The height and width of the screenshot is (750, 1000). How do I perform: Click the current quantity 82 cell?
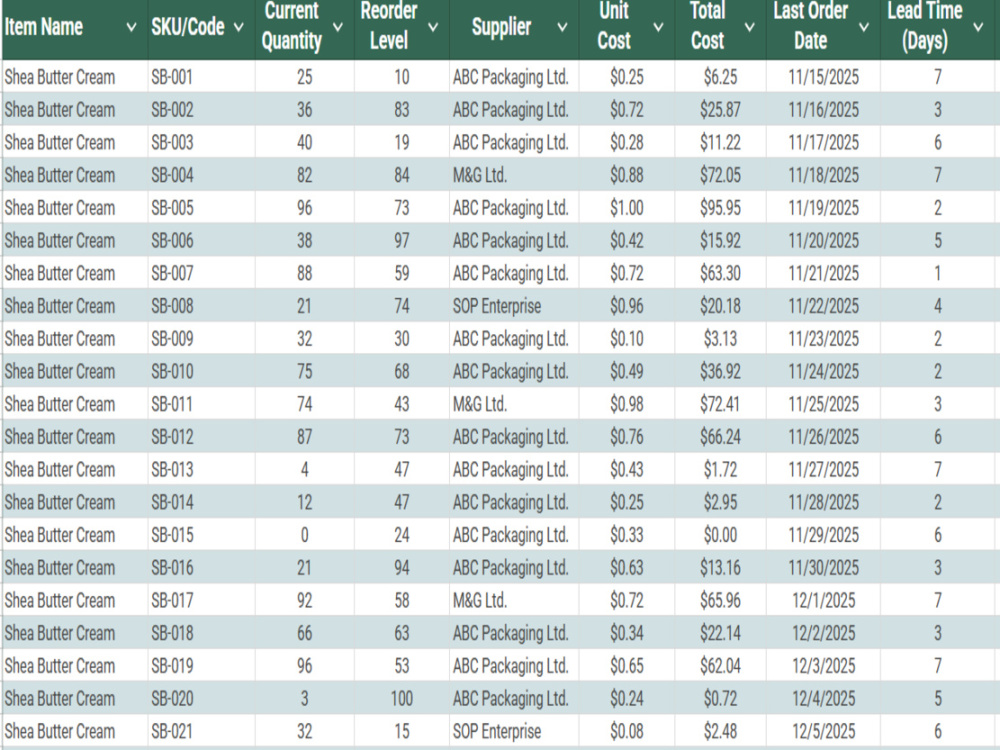coord(305,175)
